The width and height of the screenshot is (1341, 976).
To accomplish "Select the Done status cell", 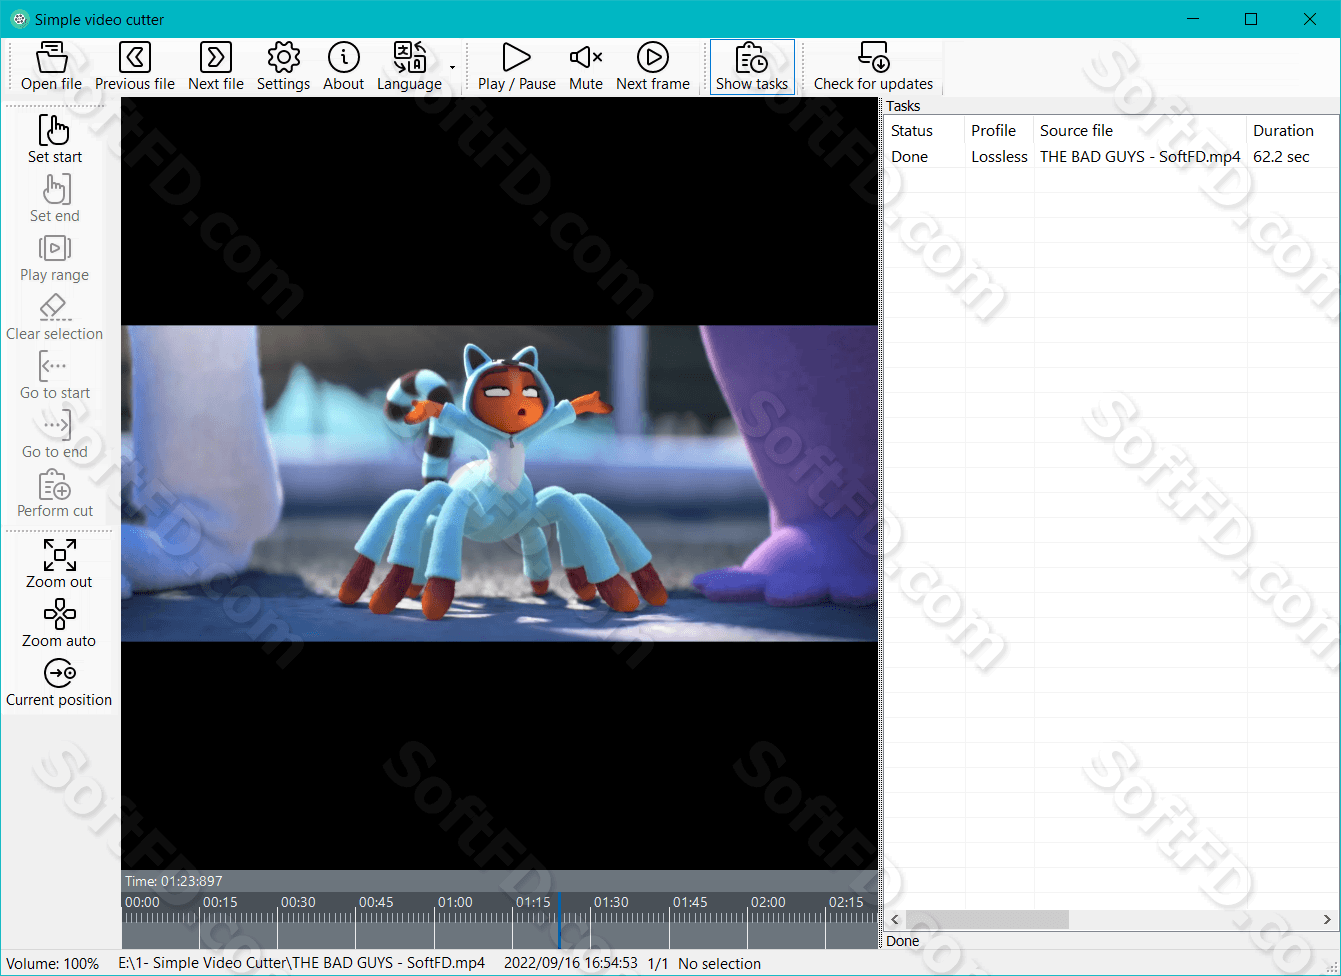I will (910, 157).
